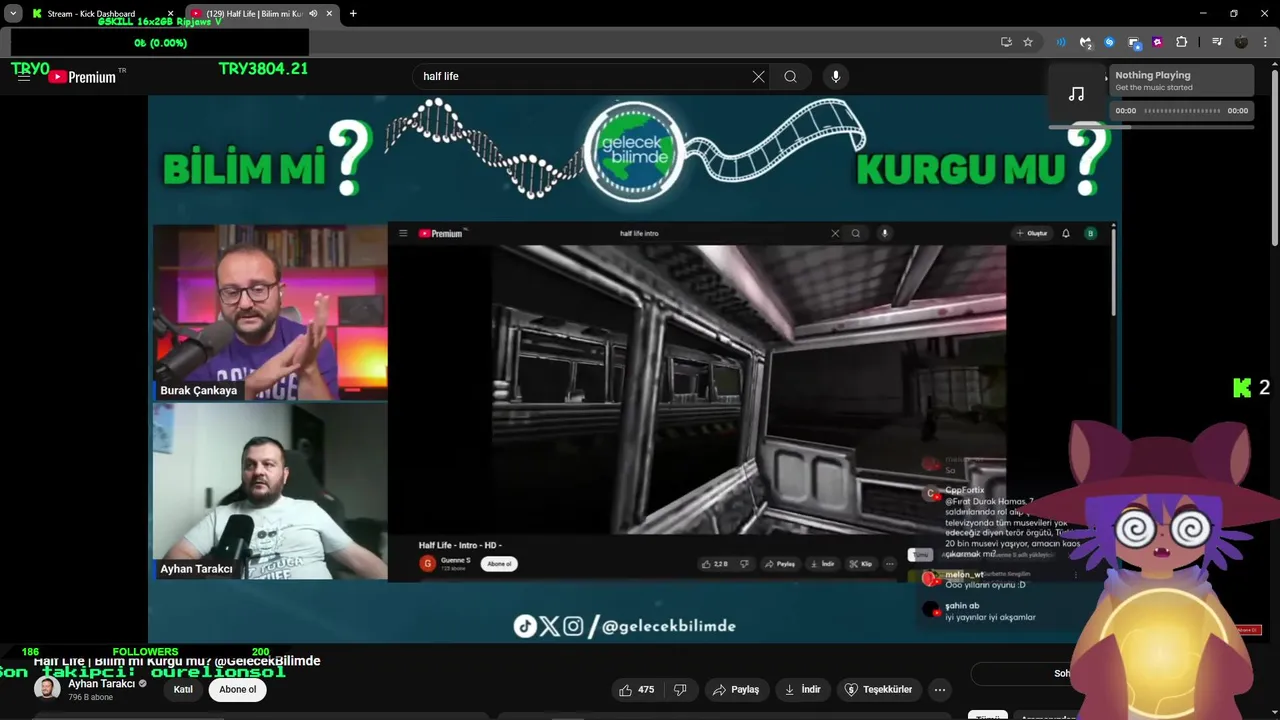This screenshot has height=720, width=1280.
Task: Click the X logo in video footer
Action: [549, 626]
